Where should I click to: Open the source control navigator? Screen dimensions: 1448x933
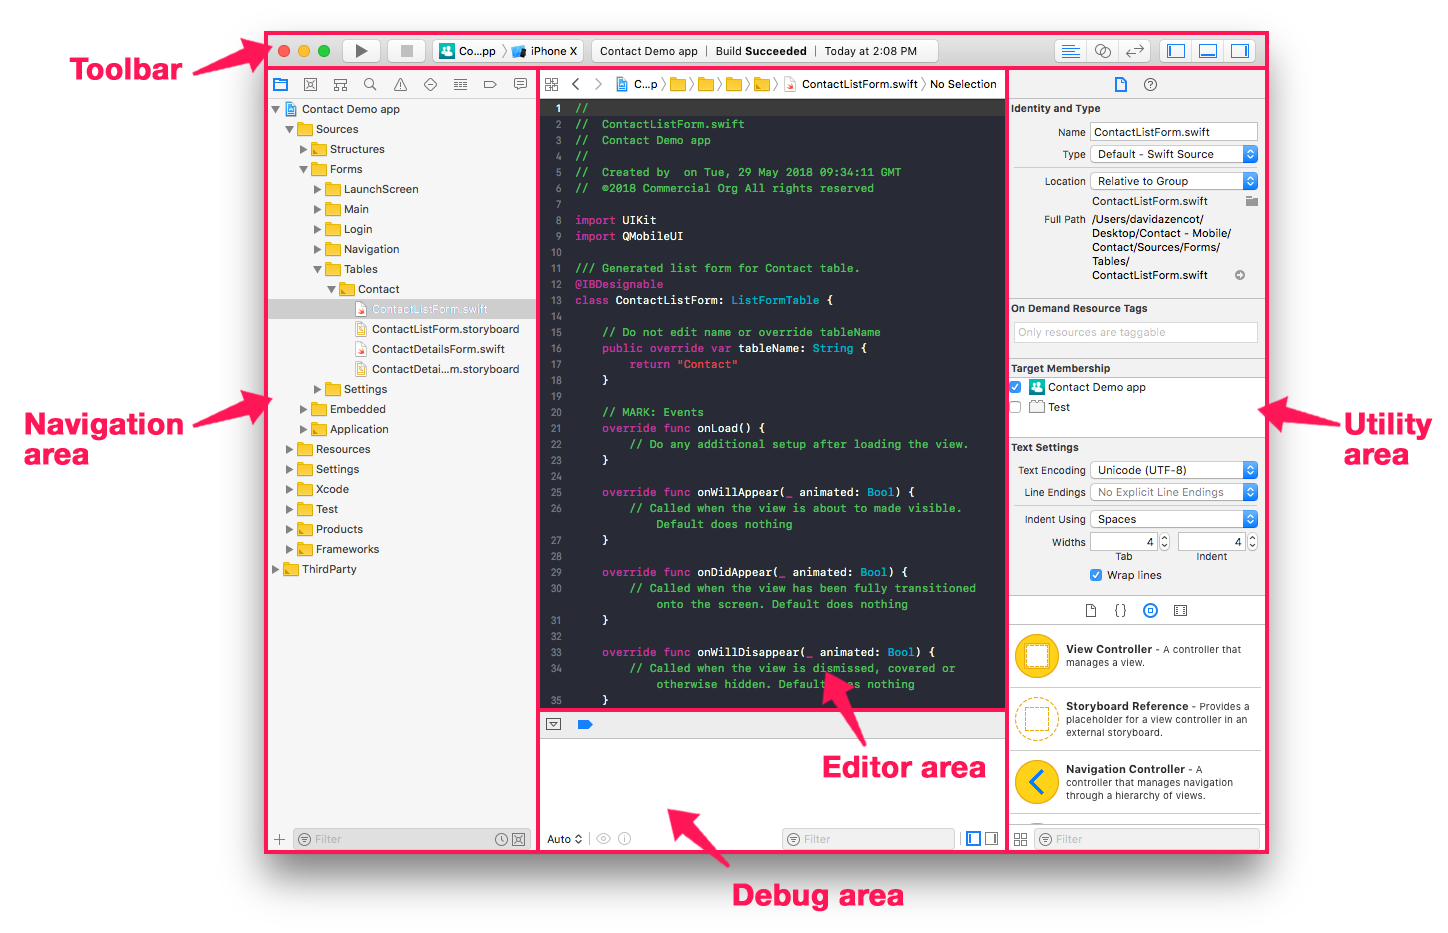click(311, 85)
